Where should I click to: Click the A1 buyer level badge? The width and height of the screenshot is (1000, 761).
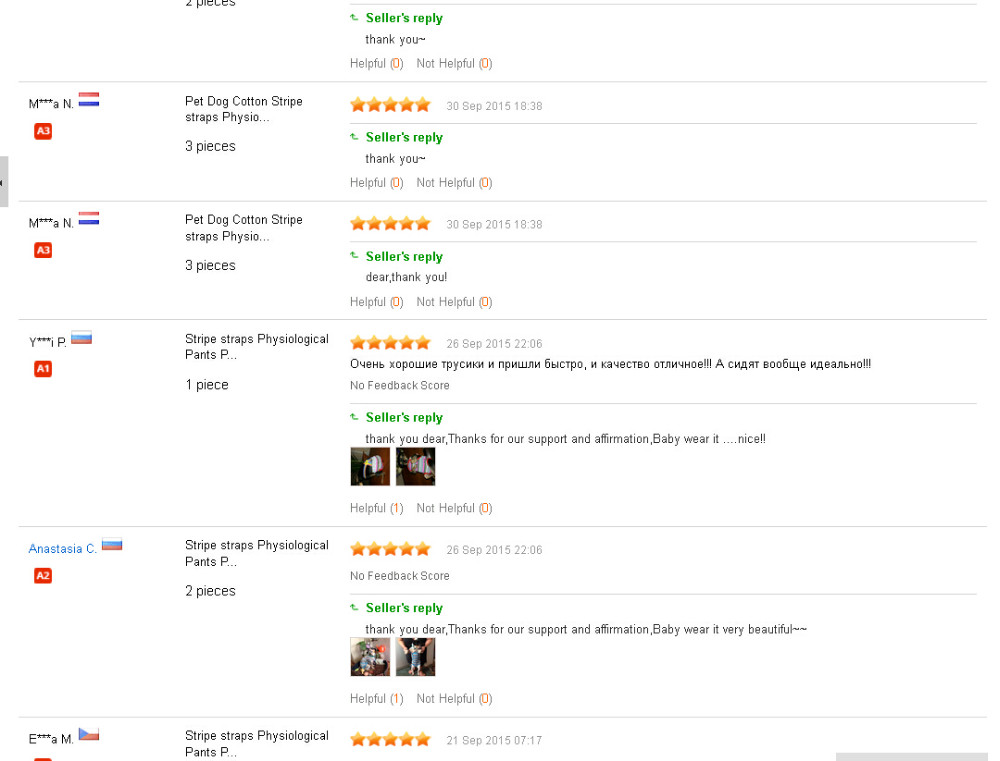tap(43, 369)
